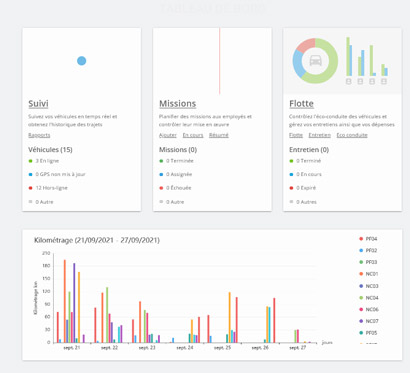Click the tallest orange-red bar on sept. 21
410x373 pixels.
point(65,301)
